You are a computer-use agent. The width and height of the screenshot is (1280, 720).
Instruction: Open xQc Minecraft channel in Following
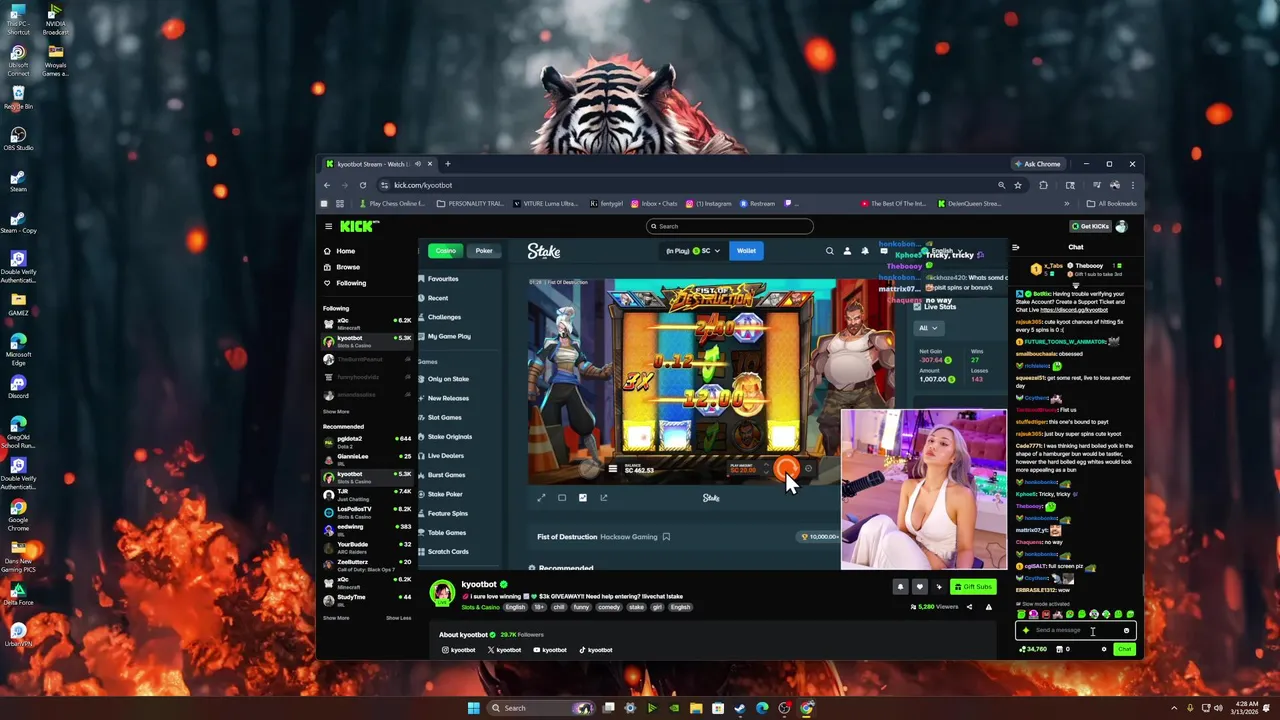click(366, 323)
